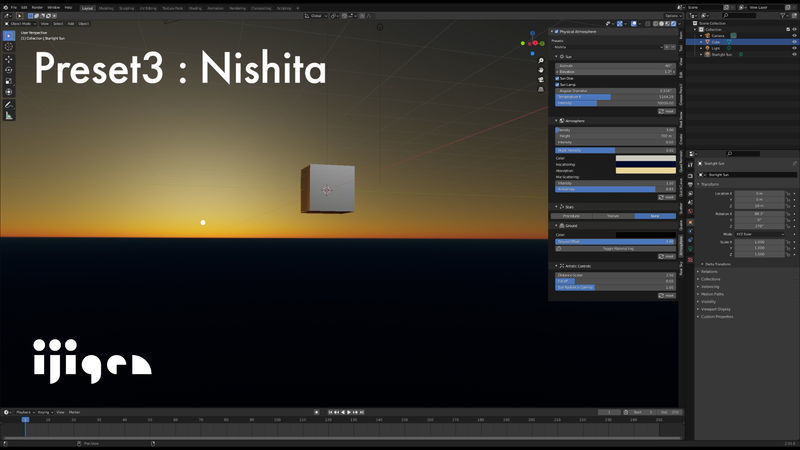The image size is (800, 450).
Task: Switch perspective/orthographic grid icon
Action: [541, 89]
